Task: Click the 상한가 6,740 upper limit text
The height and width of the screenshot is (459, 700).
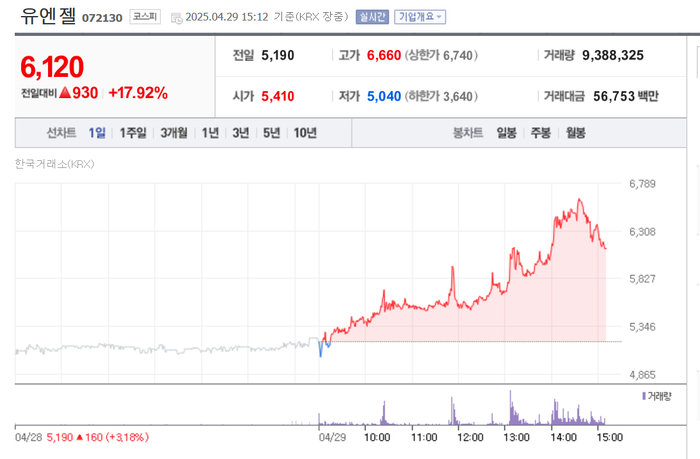Action: [441, 55]
